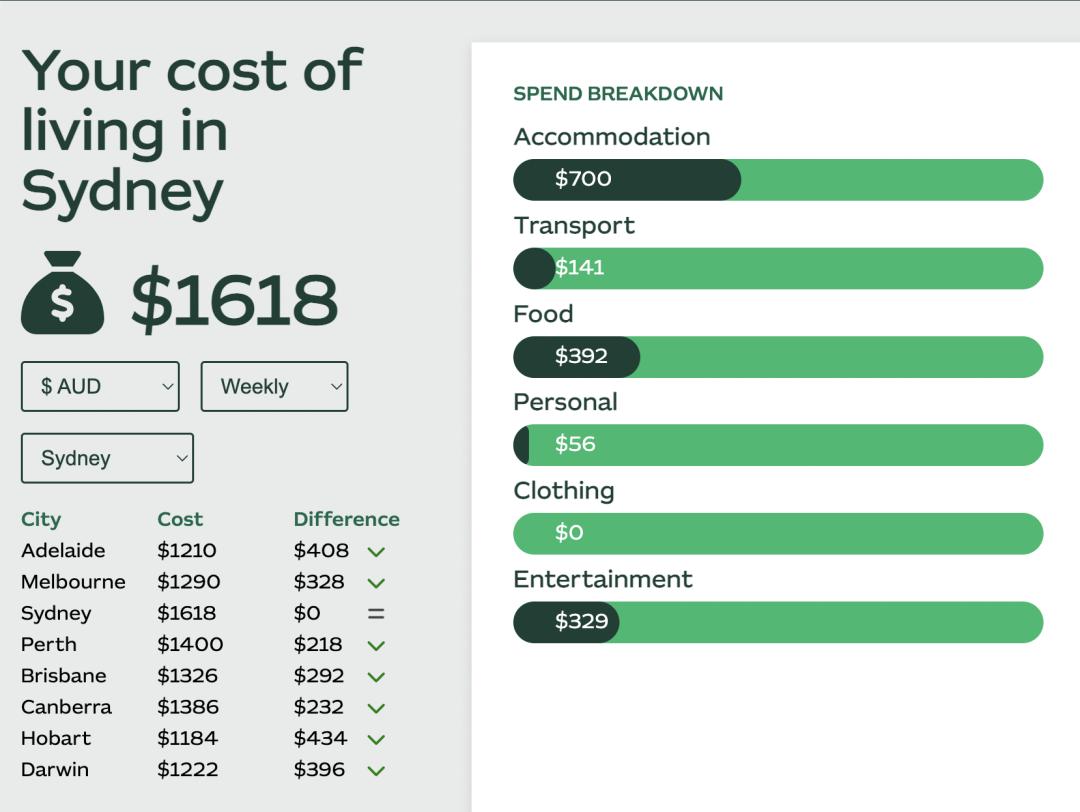Screen dimensions: 1080x812
Task: Click the money bag icon
Action: coord(62,293)
